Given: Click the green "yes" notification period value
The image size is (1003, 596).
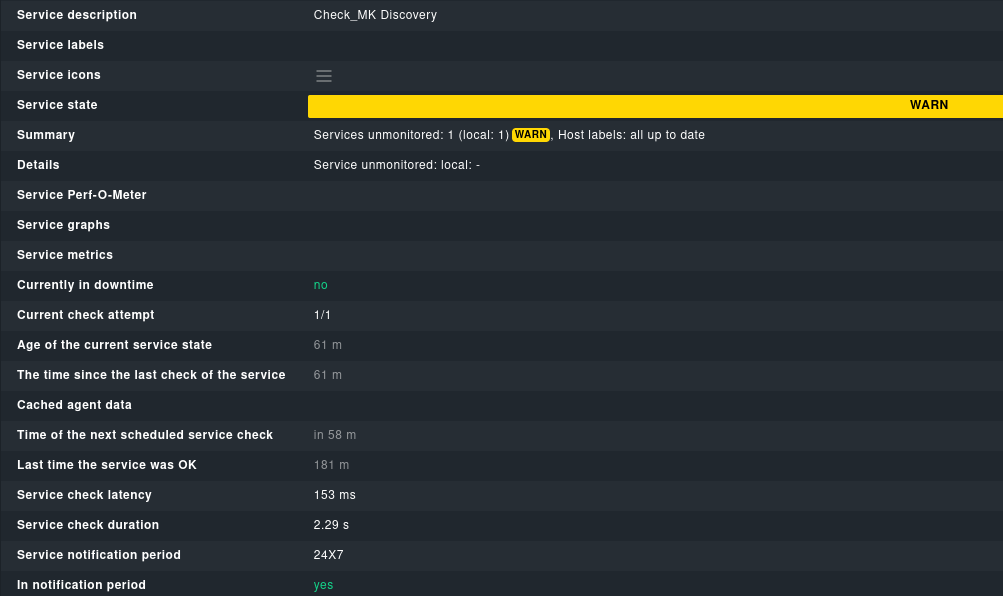Looking at the screenshot, I should tap(323, 585).
